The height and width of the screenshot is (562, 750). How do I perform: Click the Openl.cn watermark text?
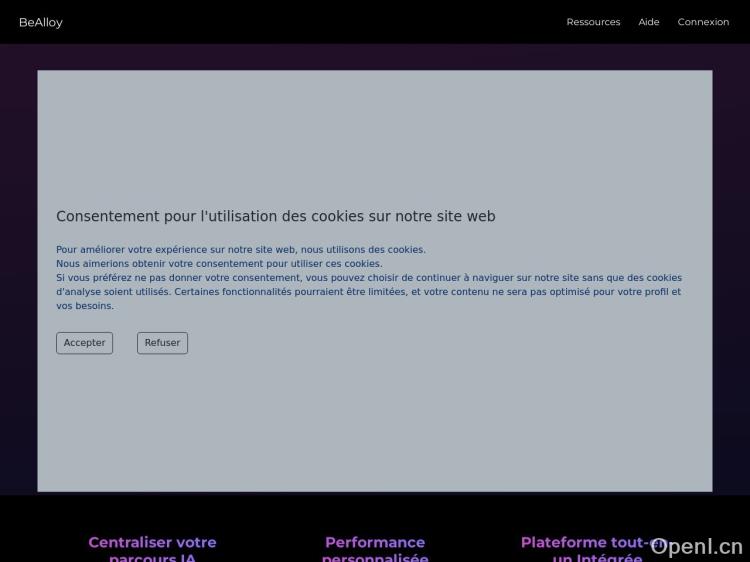[697, 546]
